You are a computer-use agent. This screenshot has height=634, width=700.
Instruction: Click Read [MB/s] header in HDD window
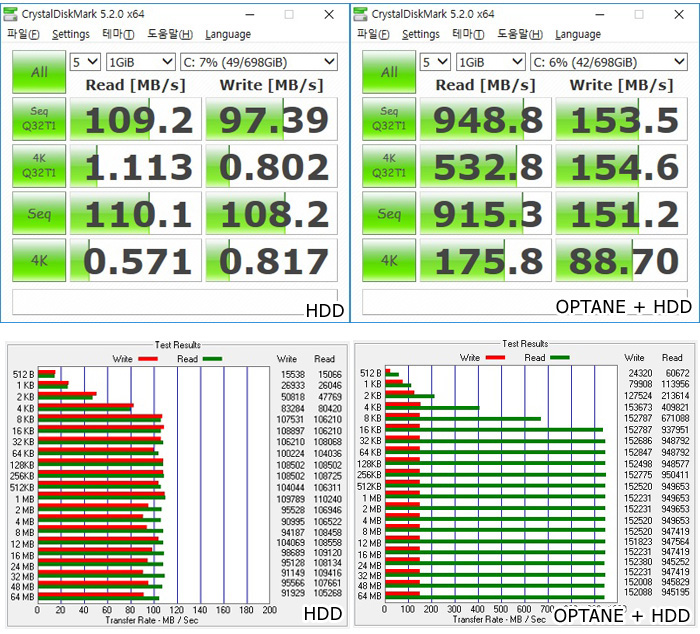135,85
